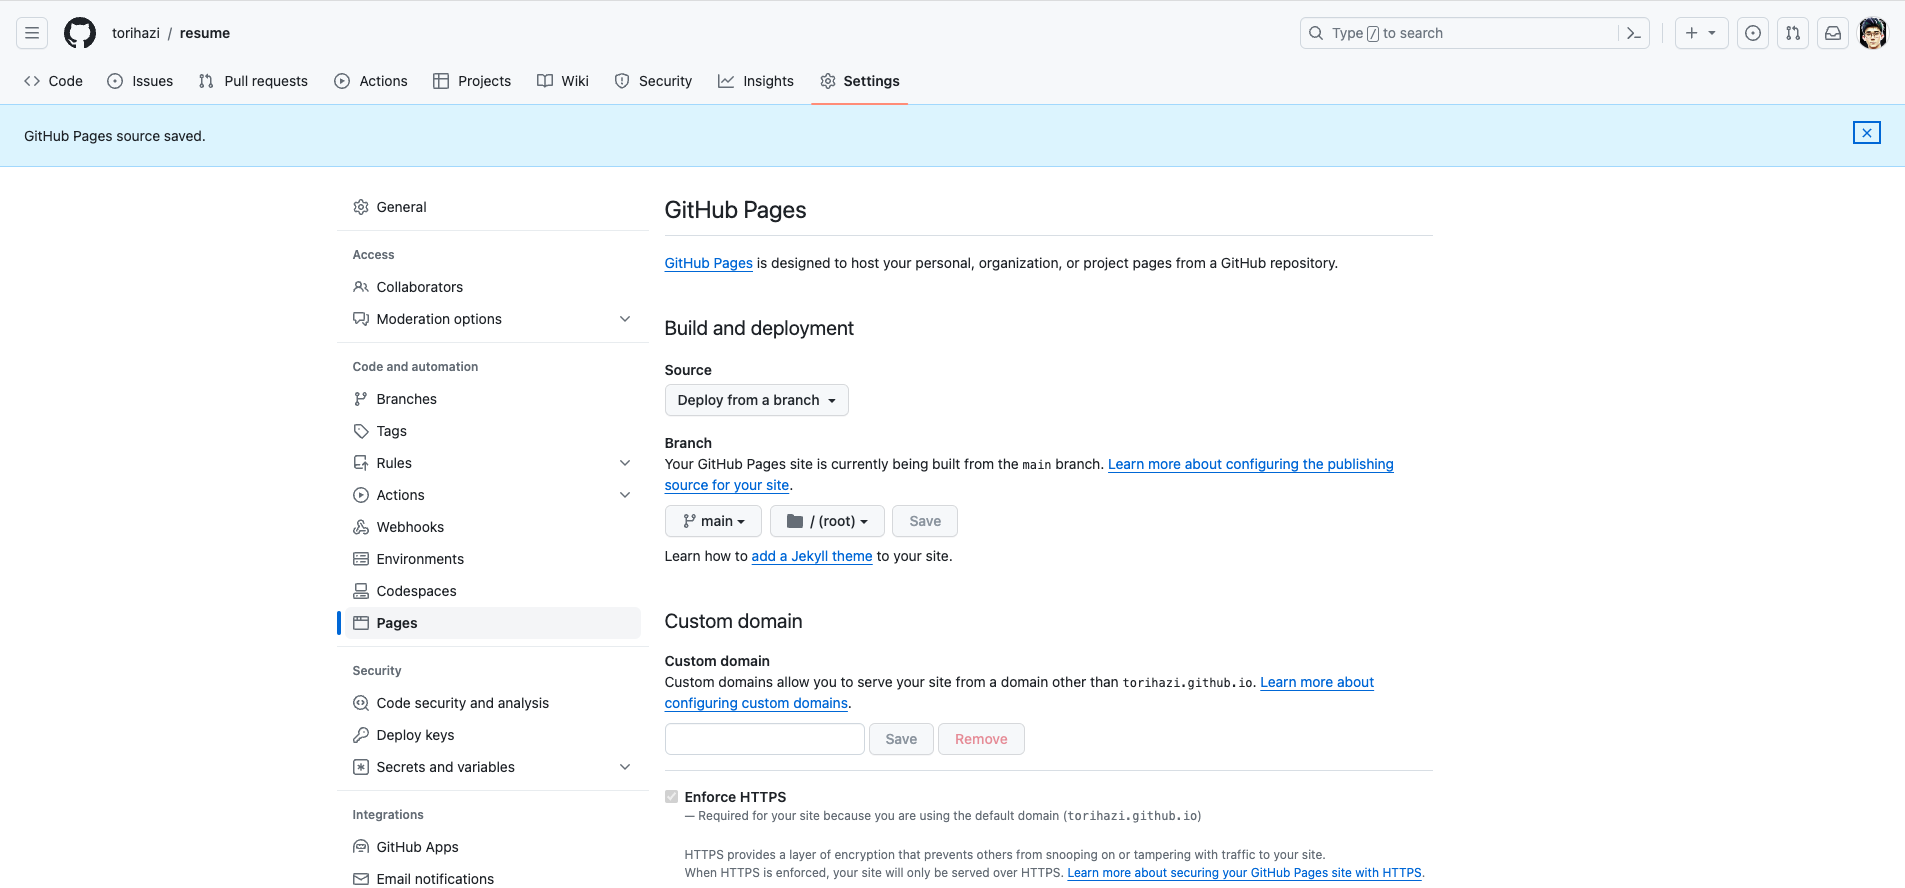This screenshot has width=1905, height=888.
Task: Open 'configuring custom domains' link
Action: point(757,703)
